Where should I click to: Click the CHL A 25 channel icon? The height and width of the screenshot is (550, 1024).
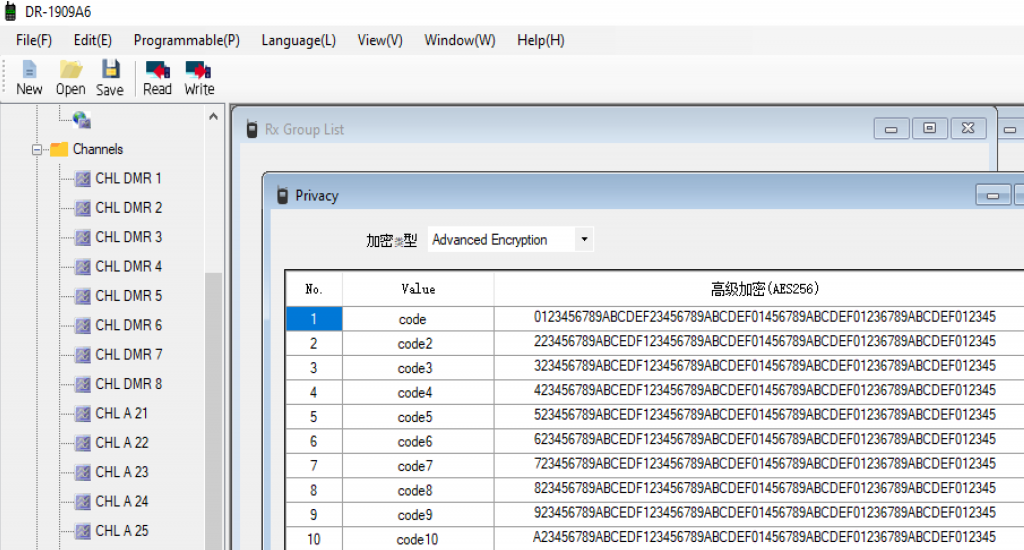83,531
